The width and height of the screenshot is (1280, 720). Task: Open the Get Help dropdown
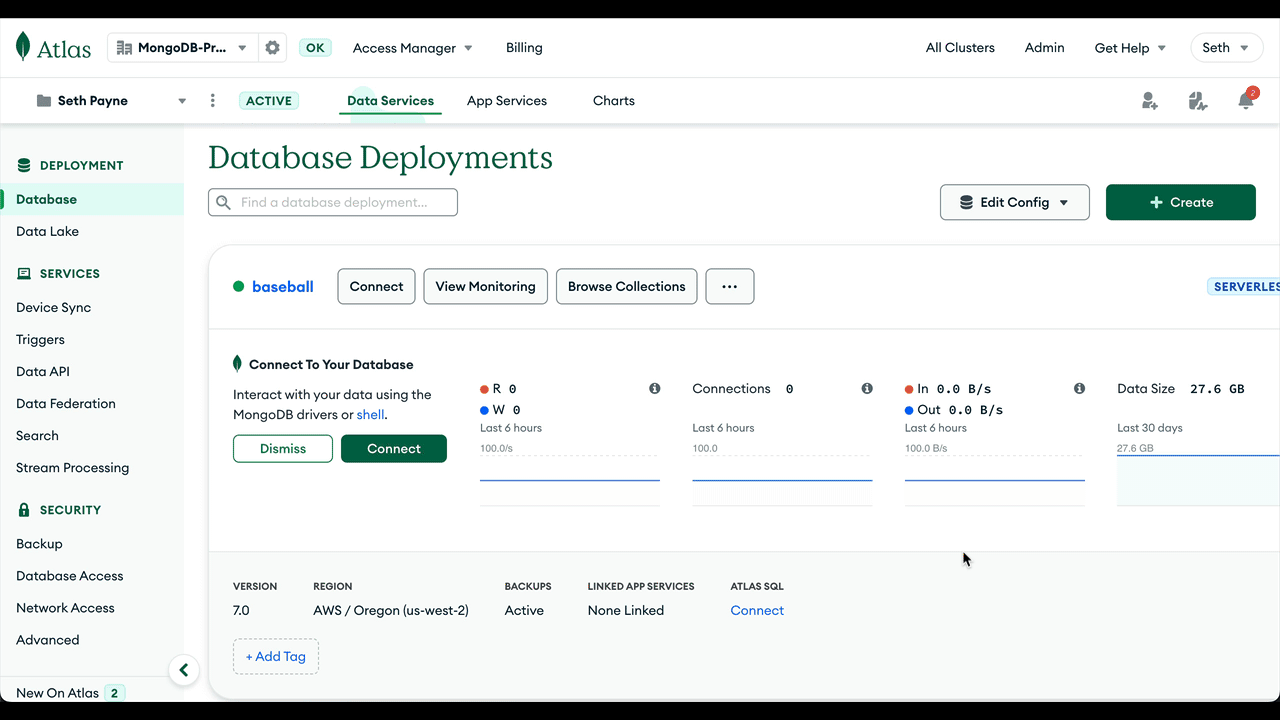1130,48
